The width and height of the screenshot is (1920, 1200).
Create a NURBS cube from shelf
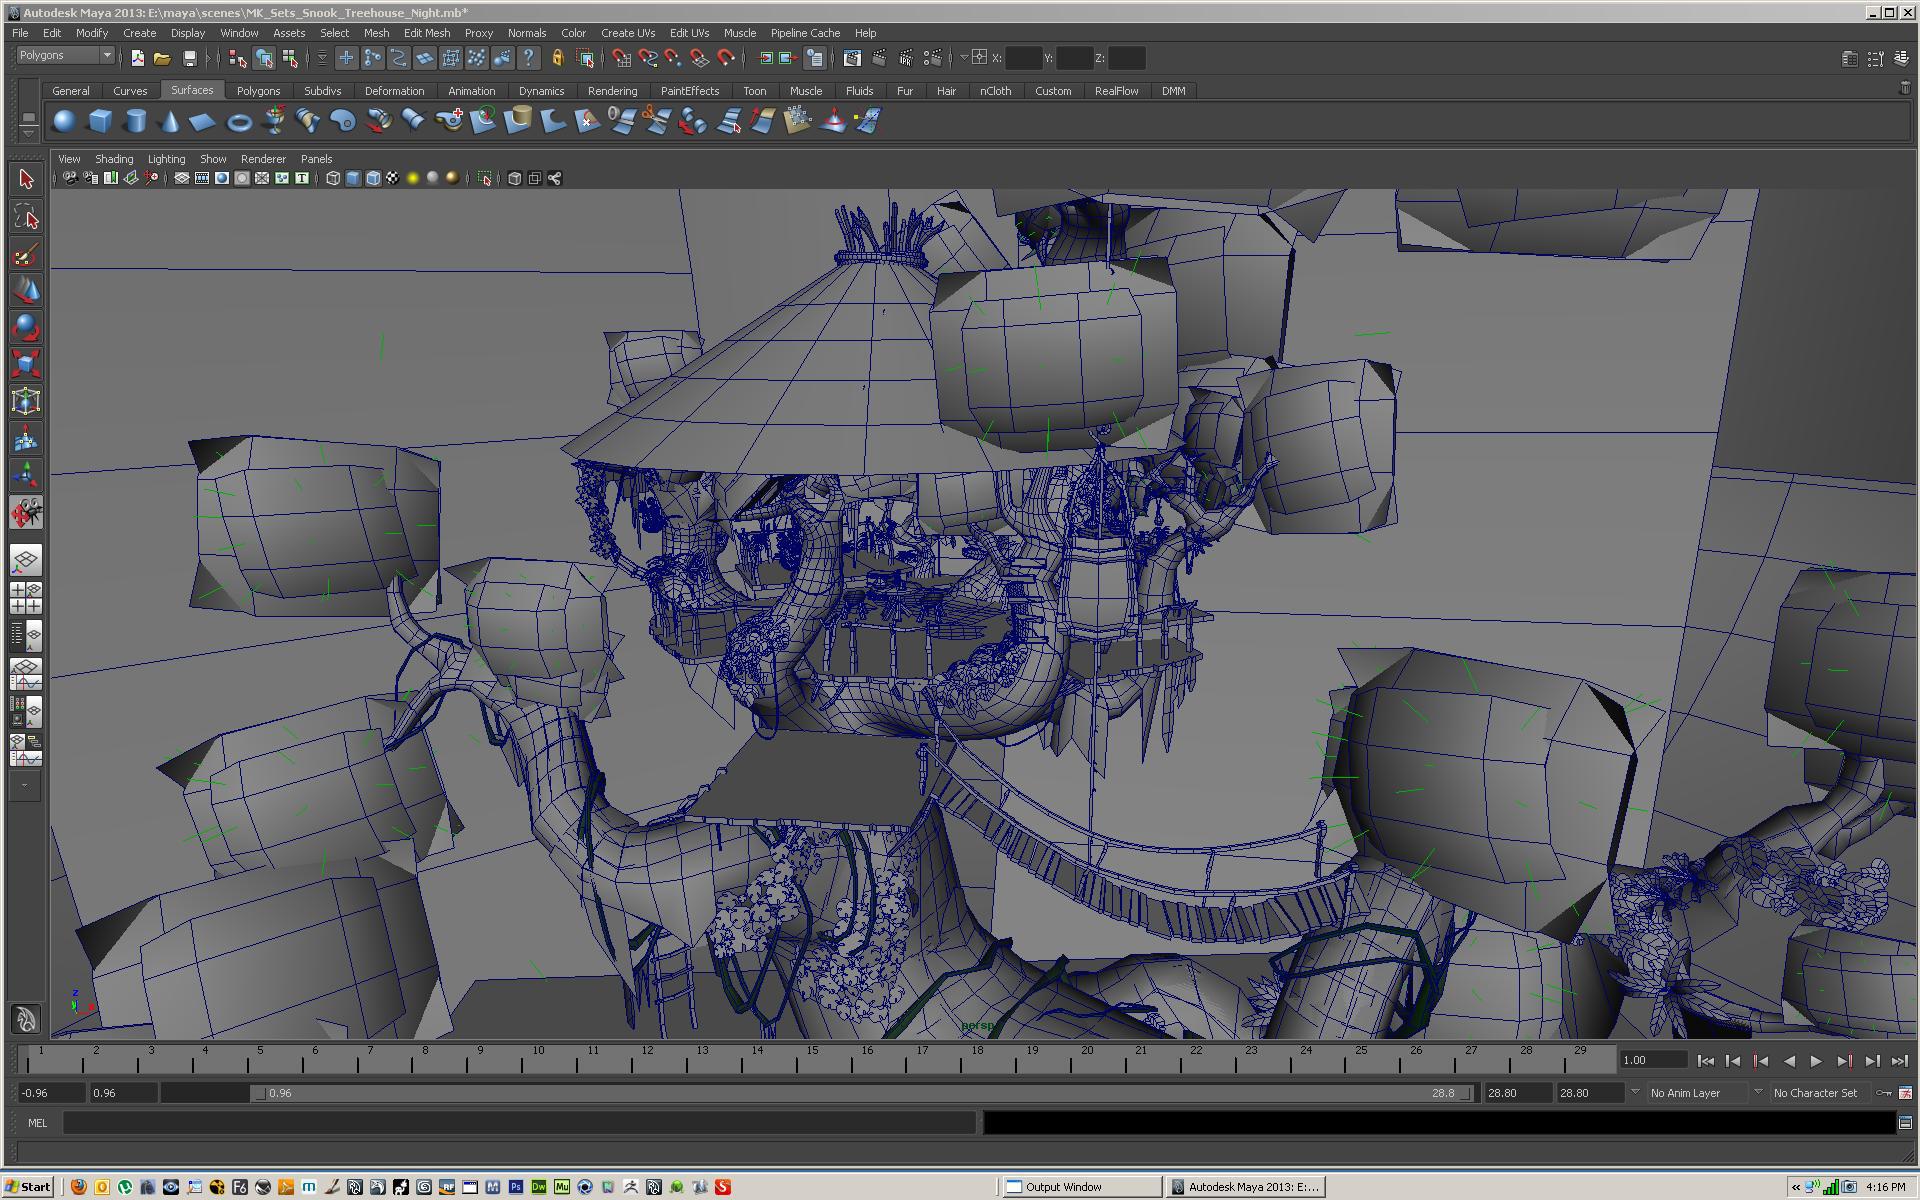click(x=100, y=121)
